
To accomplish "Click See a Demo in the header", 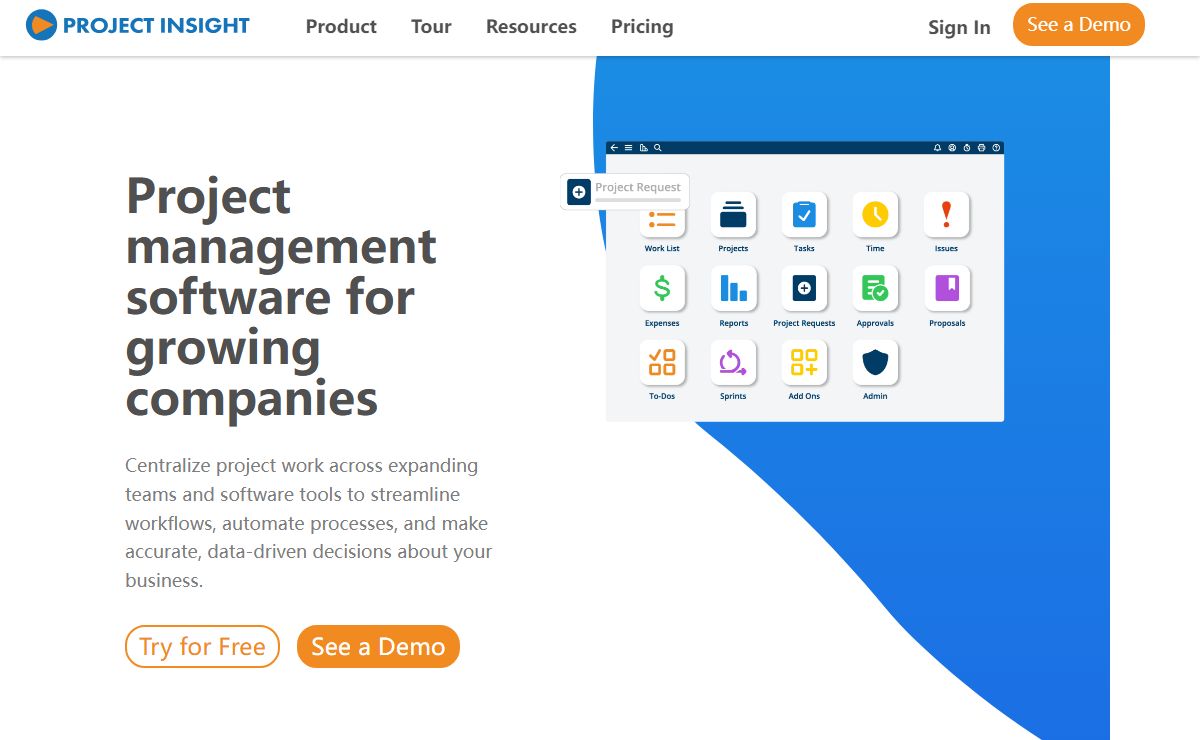I will 1078,25.
